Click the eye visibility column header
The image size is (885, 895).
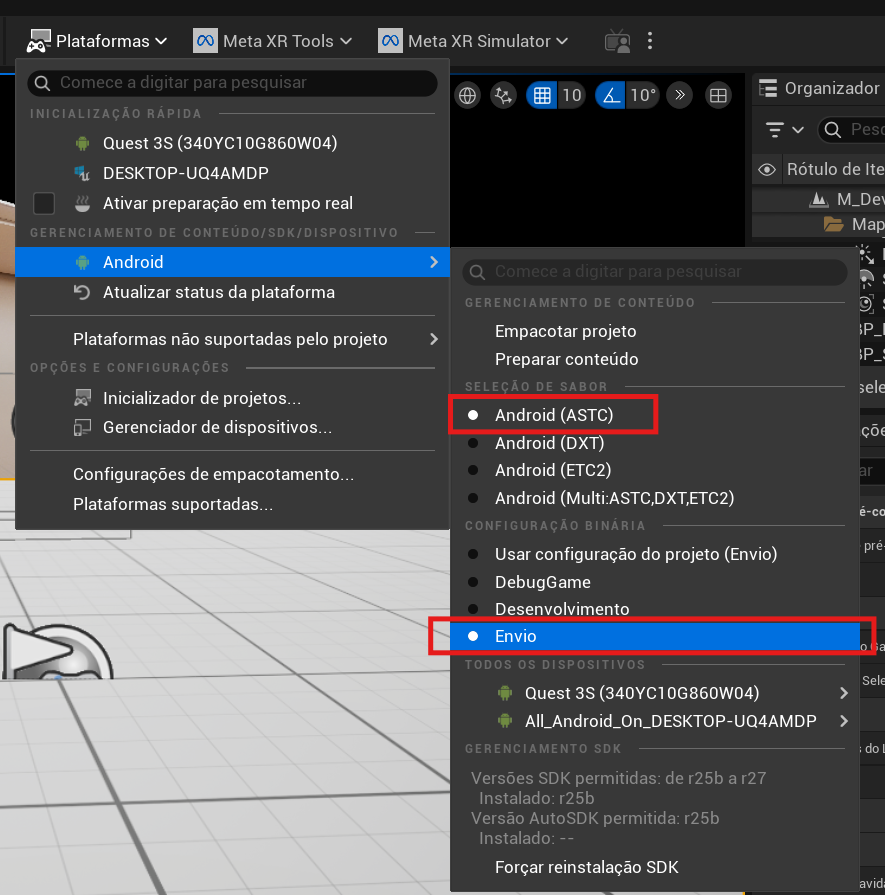pyautogui.click(x=767, y=169)
